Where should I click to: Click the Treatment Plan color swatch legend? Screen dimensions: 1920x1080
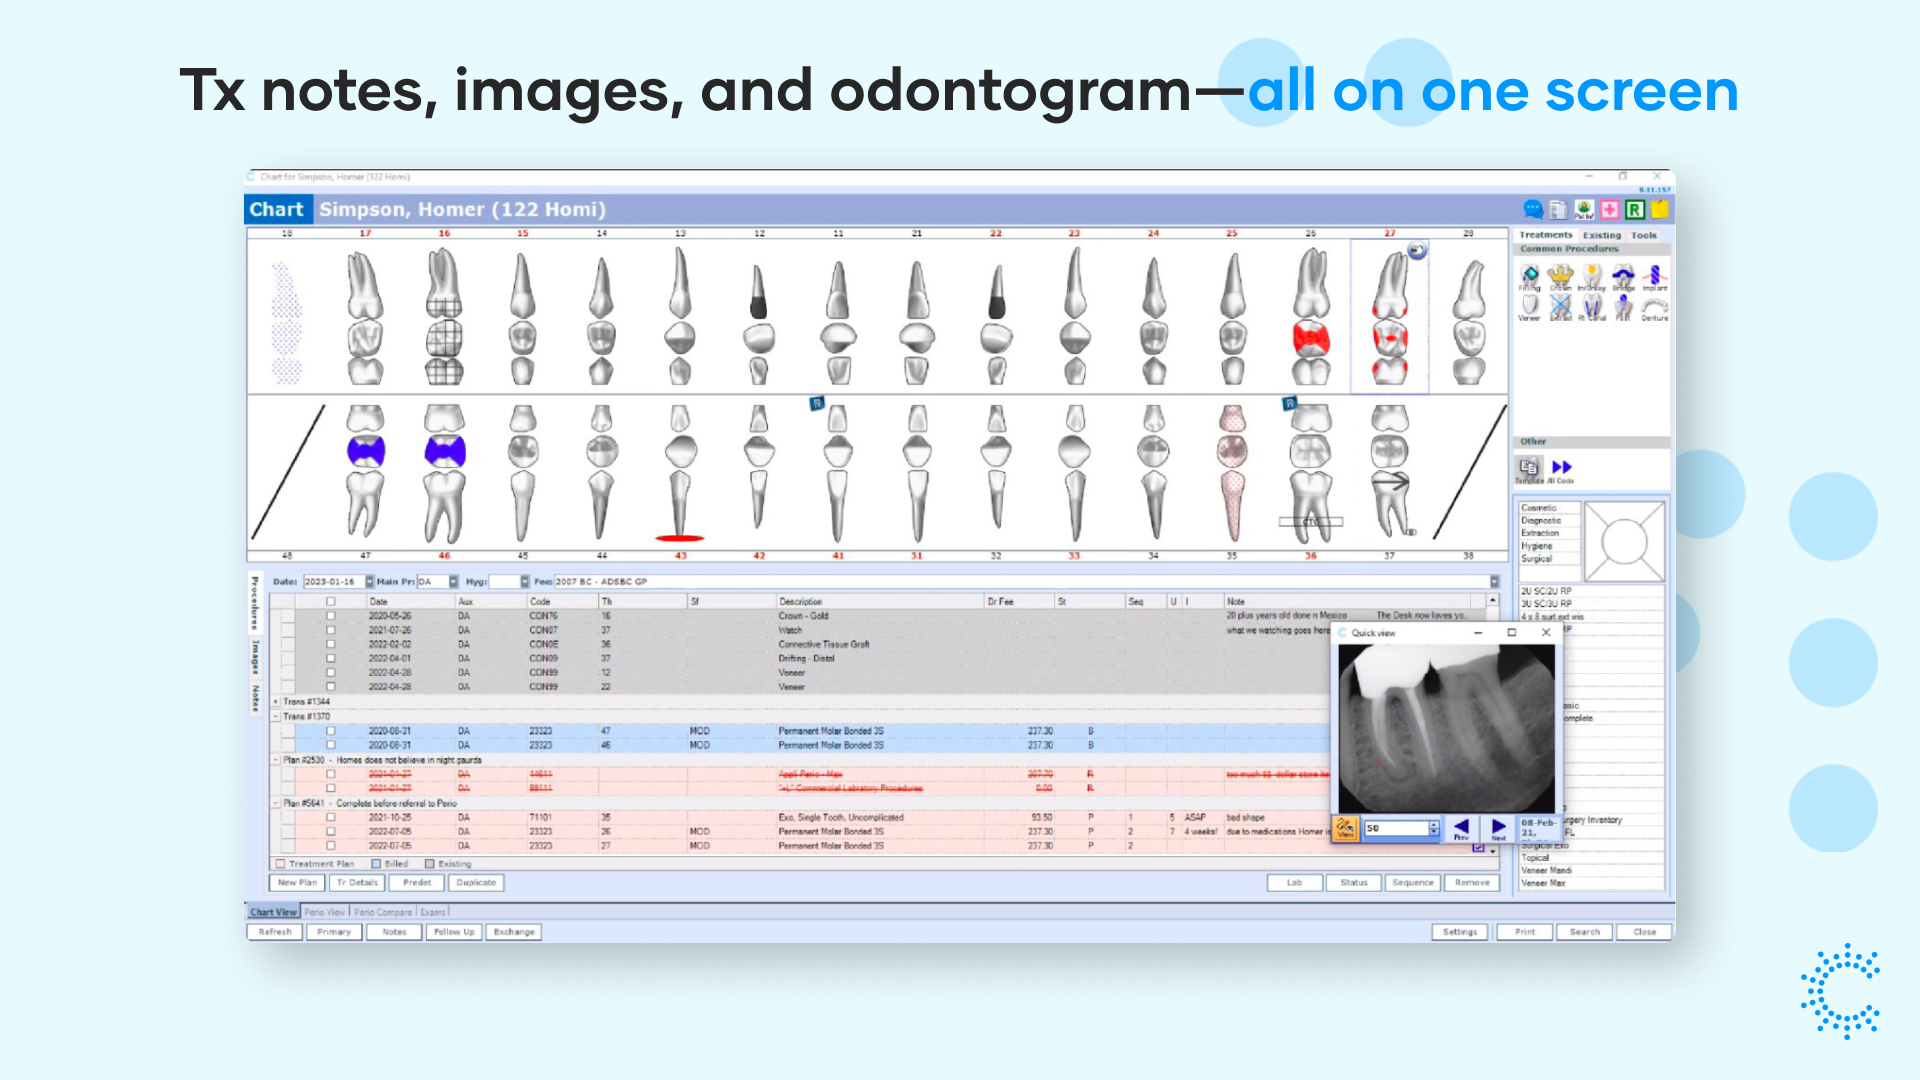click(x=280, y=864)
